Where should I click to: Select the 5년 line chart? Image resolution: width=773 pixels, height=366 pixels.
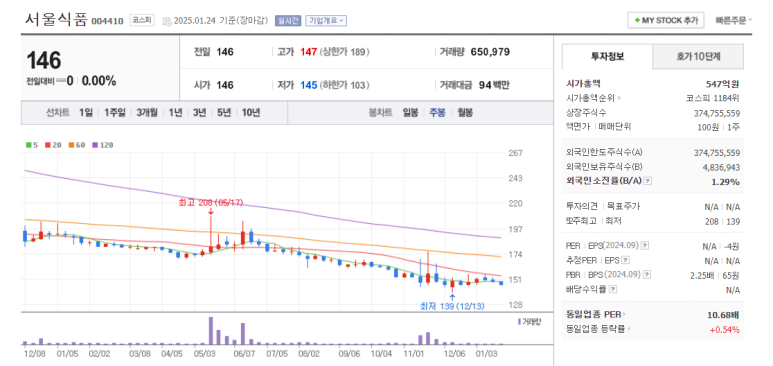224,112
